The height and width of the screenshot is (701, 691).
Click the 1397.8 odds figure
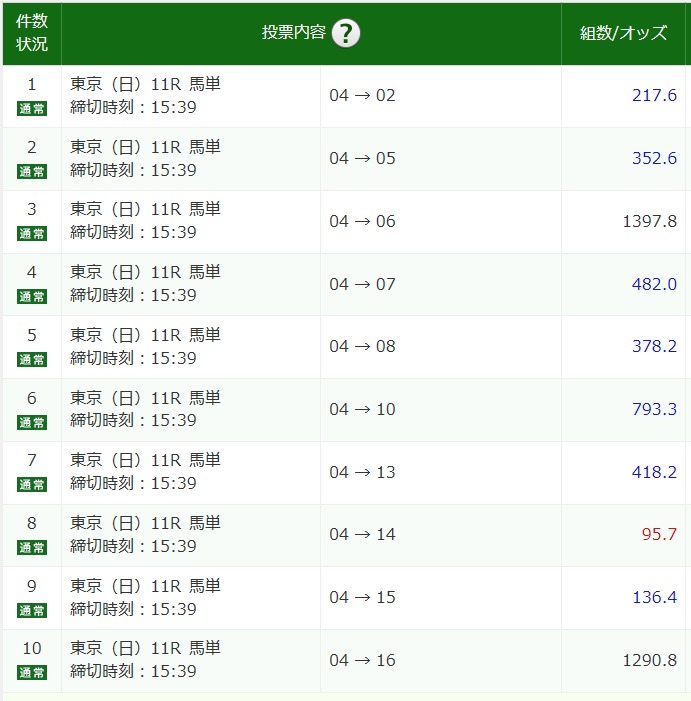[649, 221]
